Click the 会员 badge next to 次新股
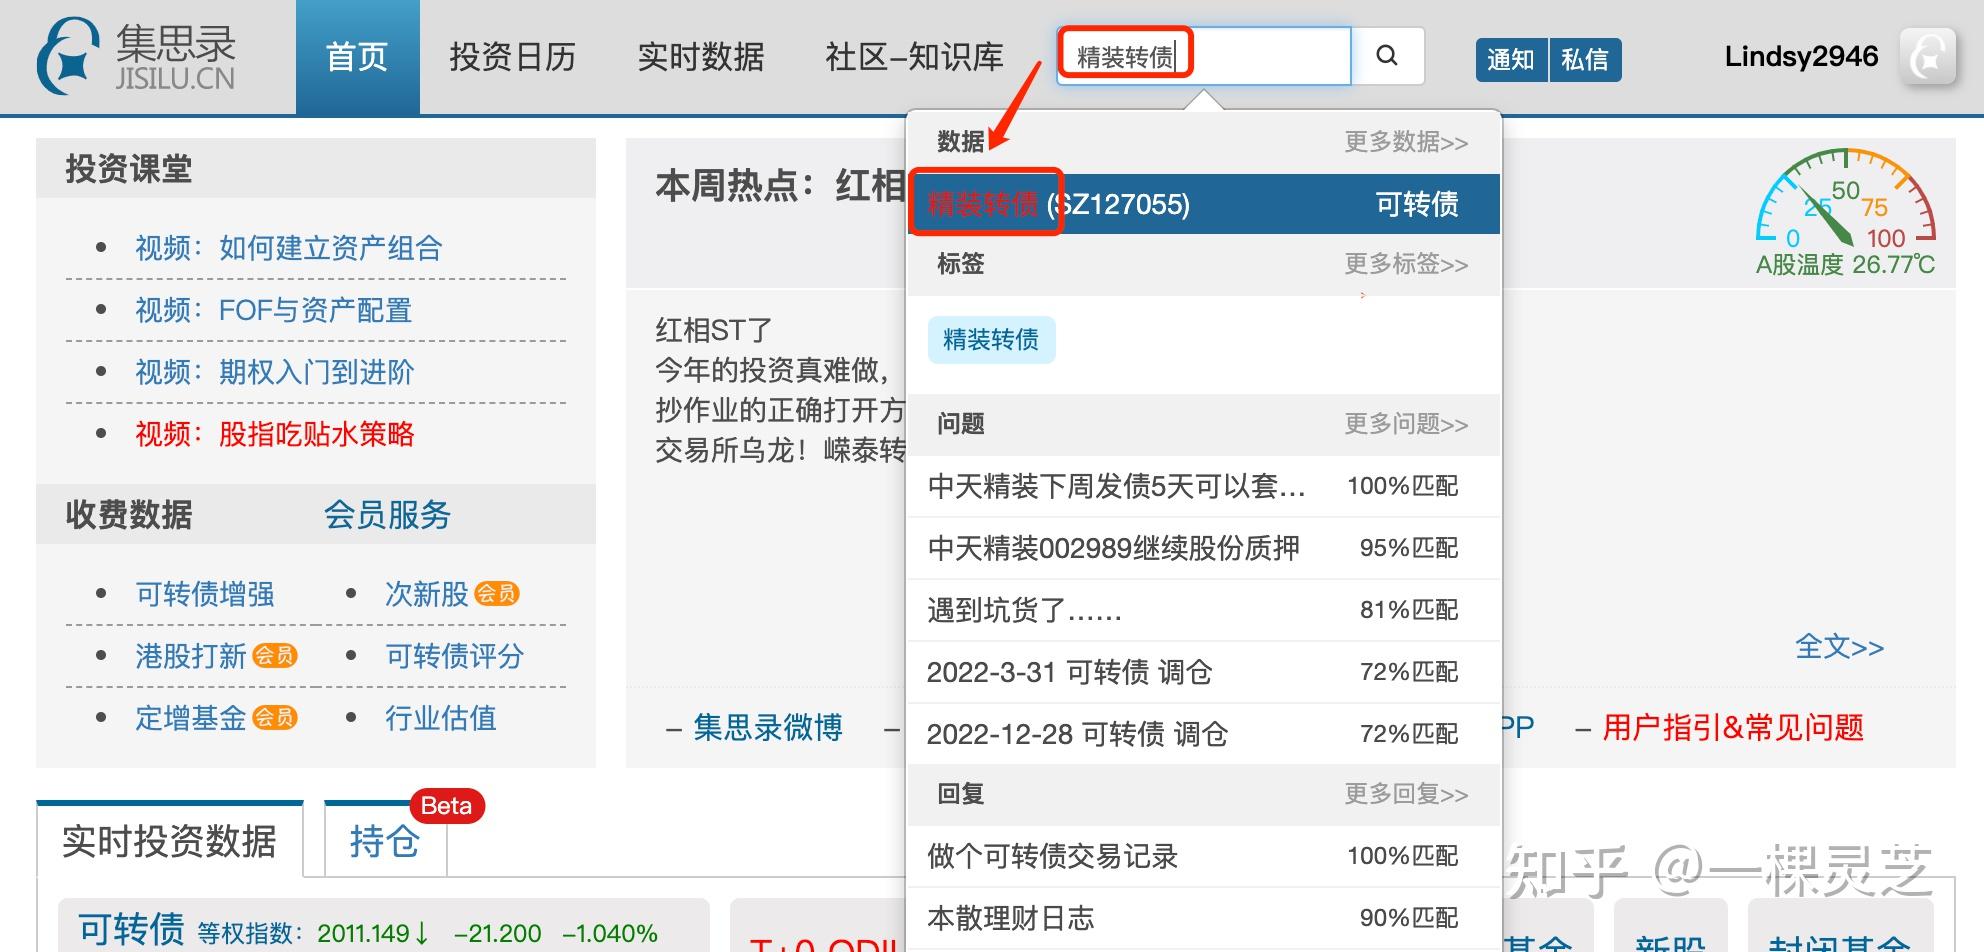This screenshot has height=952, width=1984. tap(496, 594)
